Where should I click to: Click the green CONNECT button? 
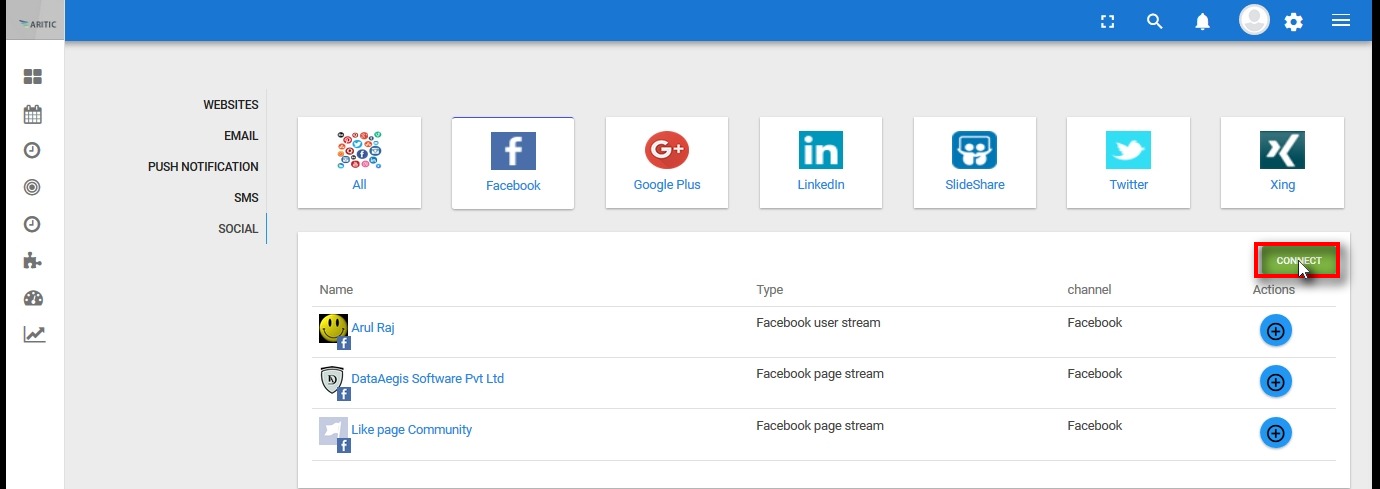click(1298, 261)
